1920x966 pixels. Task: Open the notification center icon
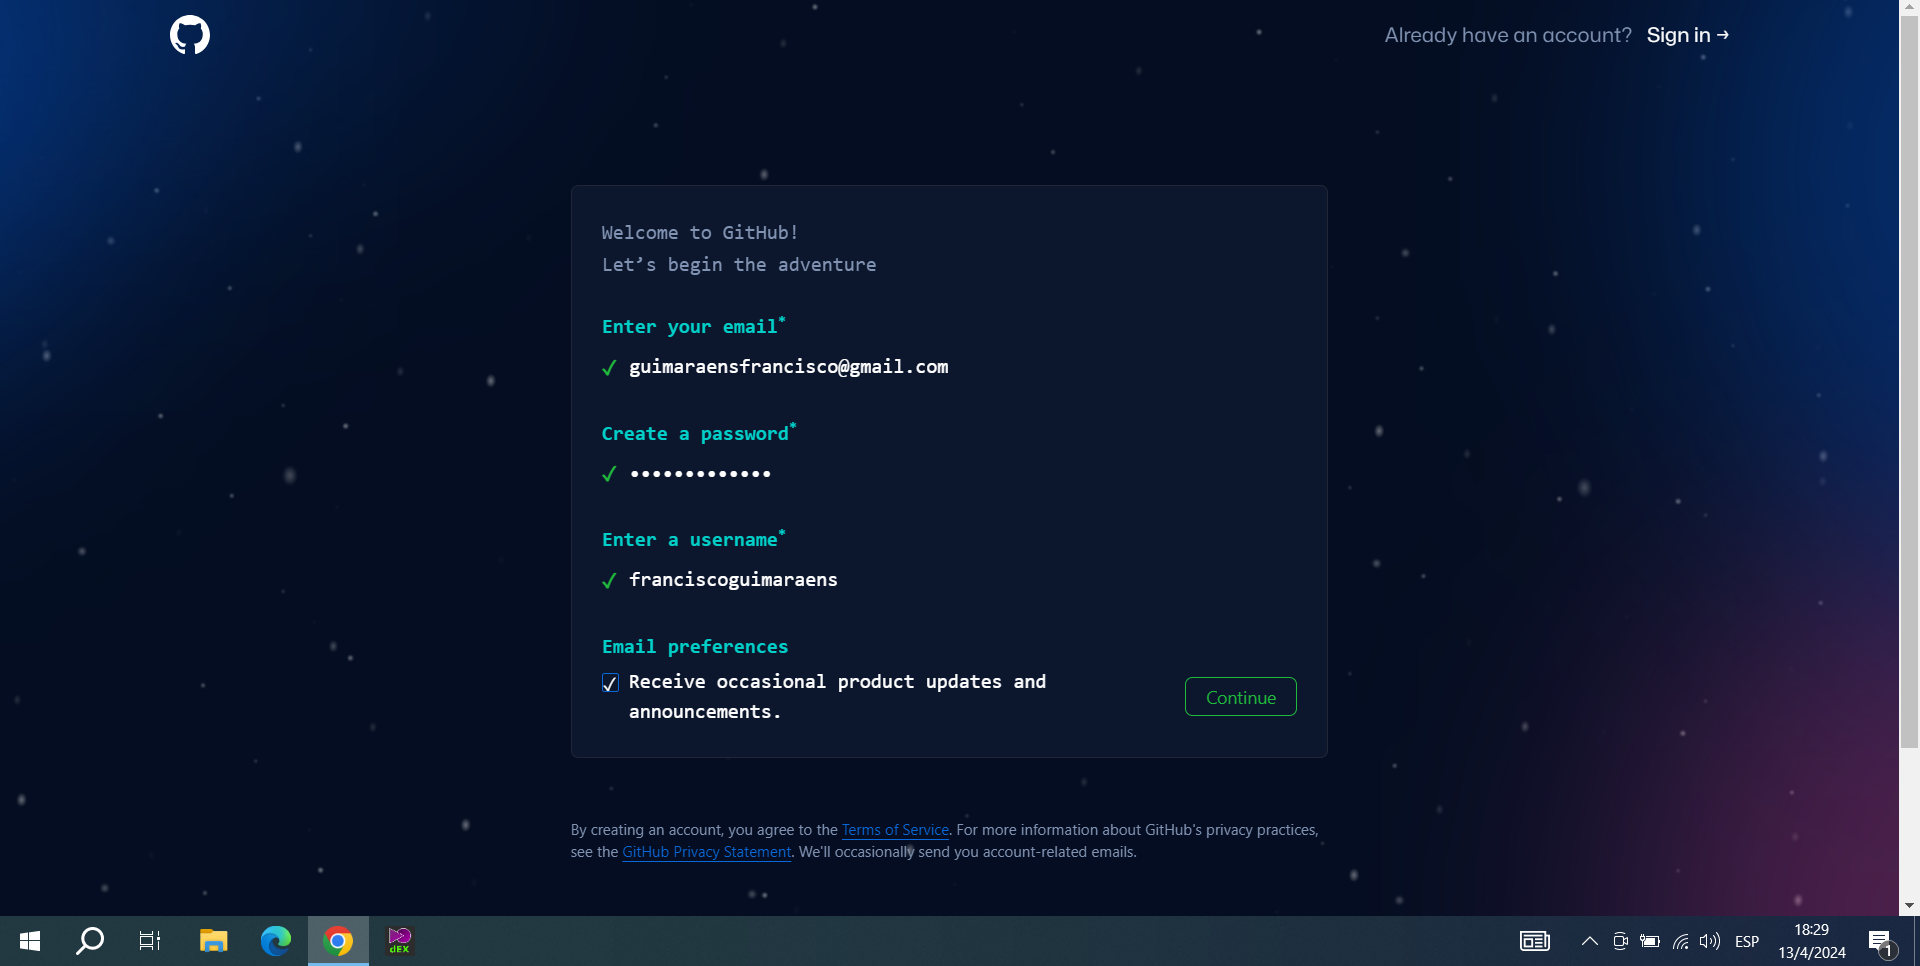point(1881,942)
